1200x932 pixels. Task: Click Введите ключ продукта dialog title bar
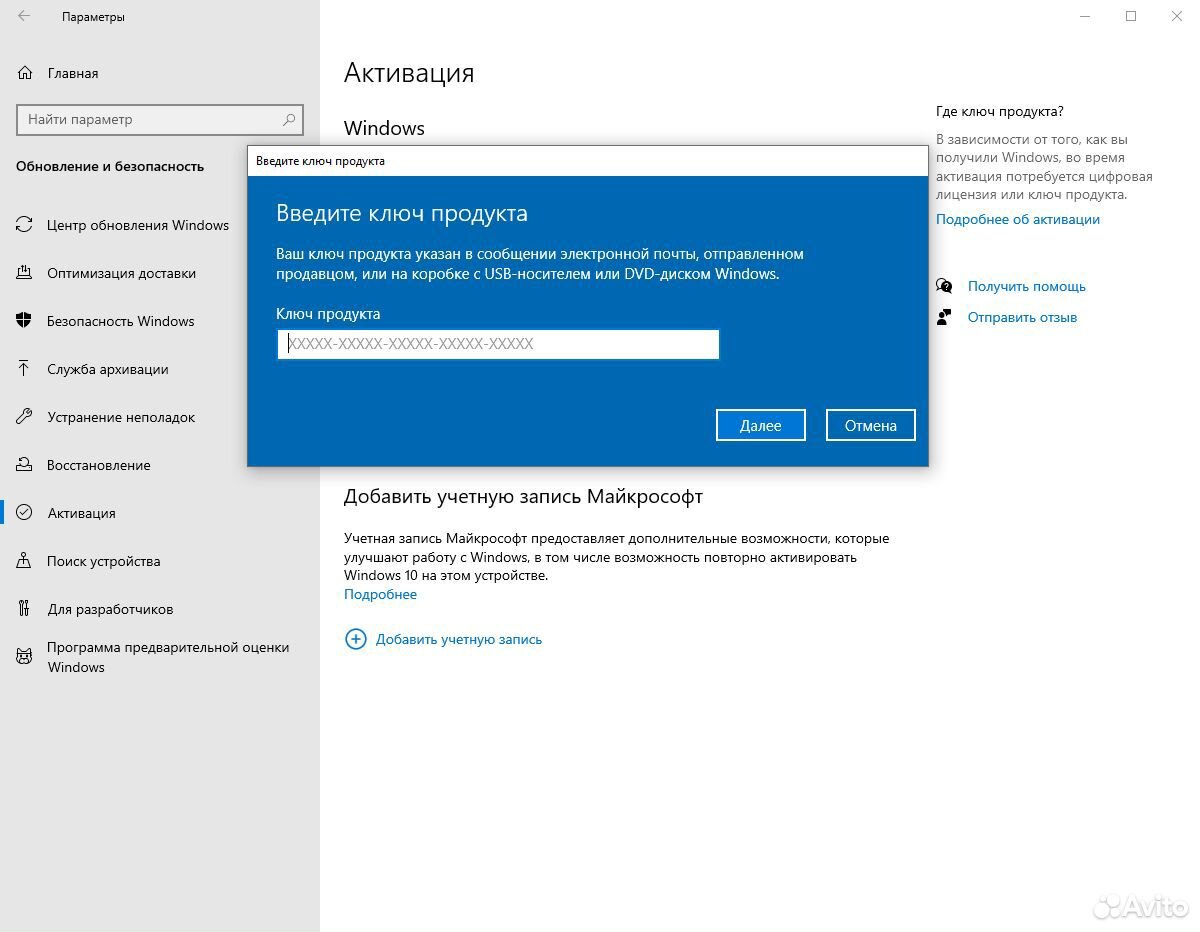coord(588,161)
